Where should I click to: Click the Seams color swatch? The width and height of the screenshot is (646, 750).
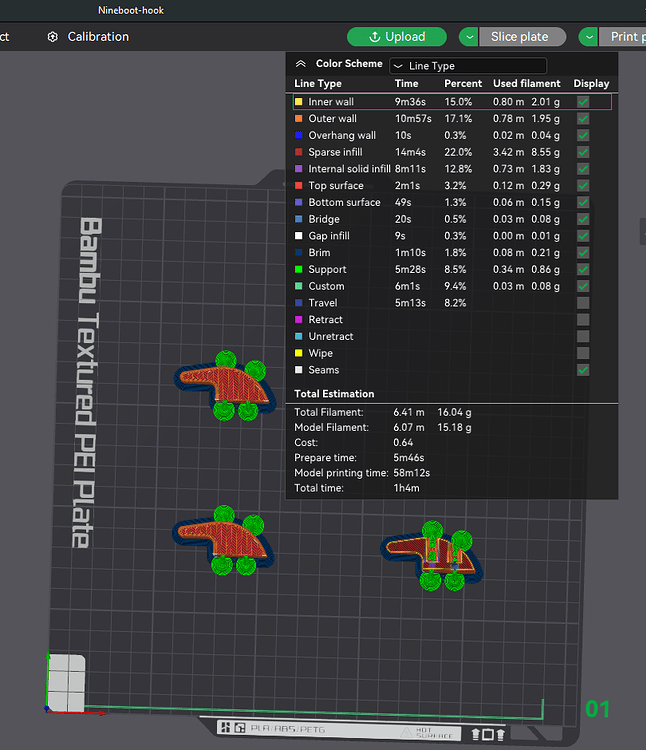click(x=298, y=370)
